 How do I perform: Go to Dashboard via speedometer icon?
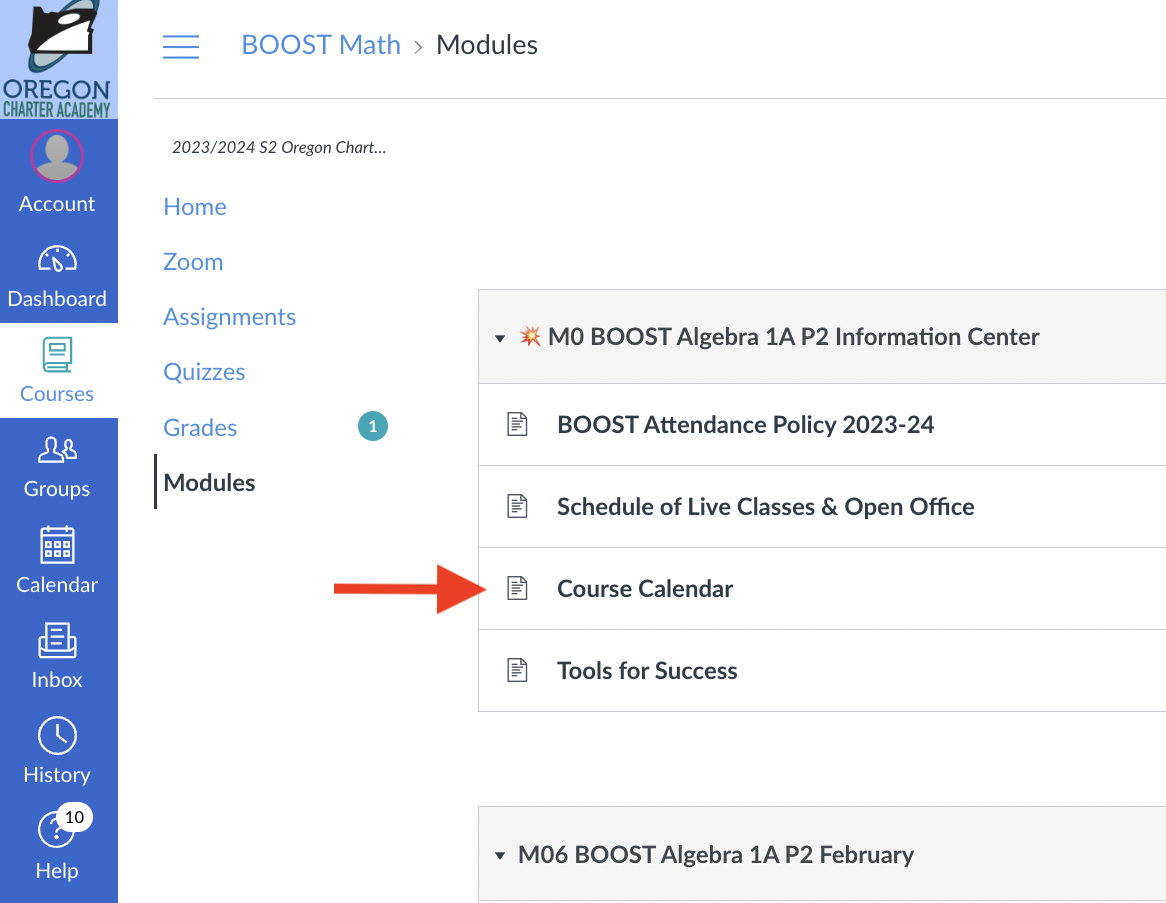[57, 260]
